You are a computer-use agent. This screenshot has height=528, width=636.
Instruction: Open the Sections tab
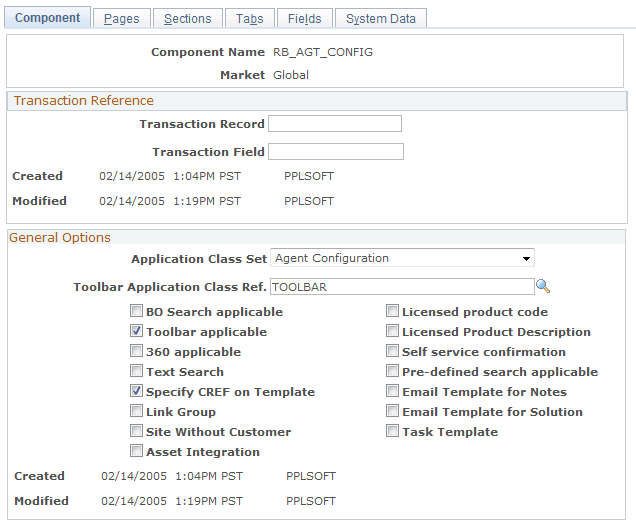[187, 19]
